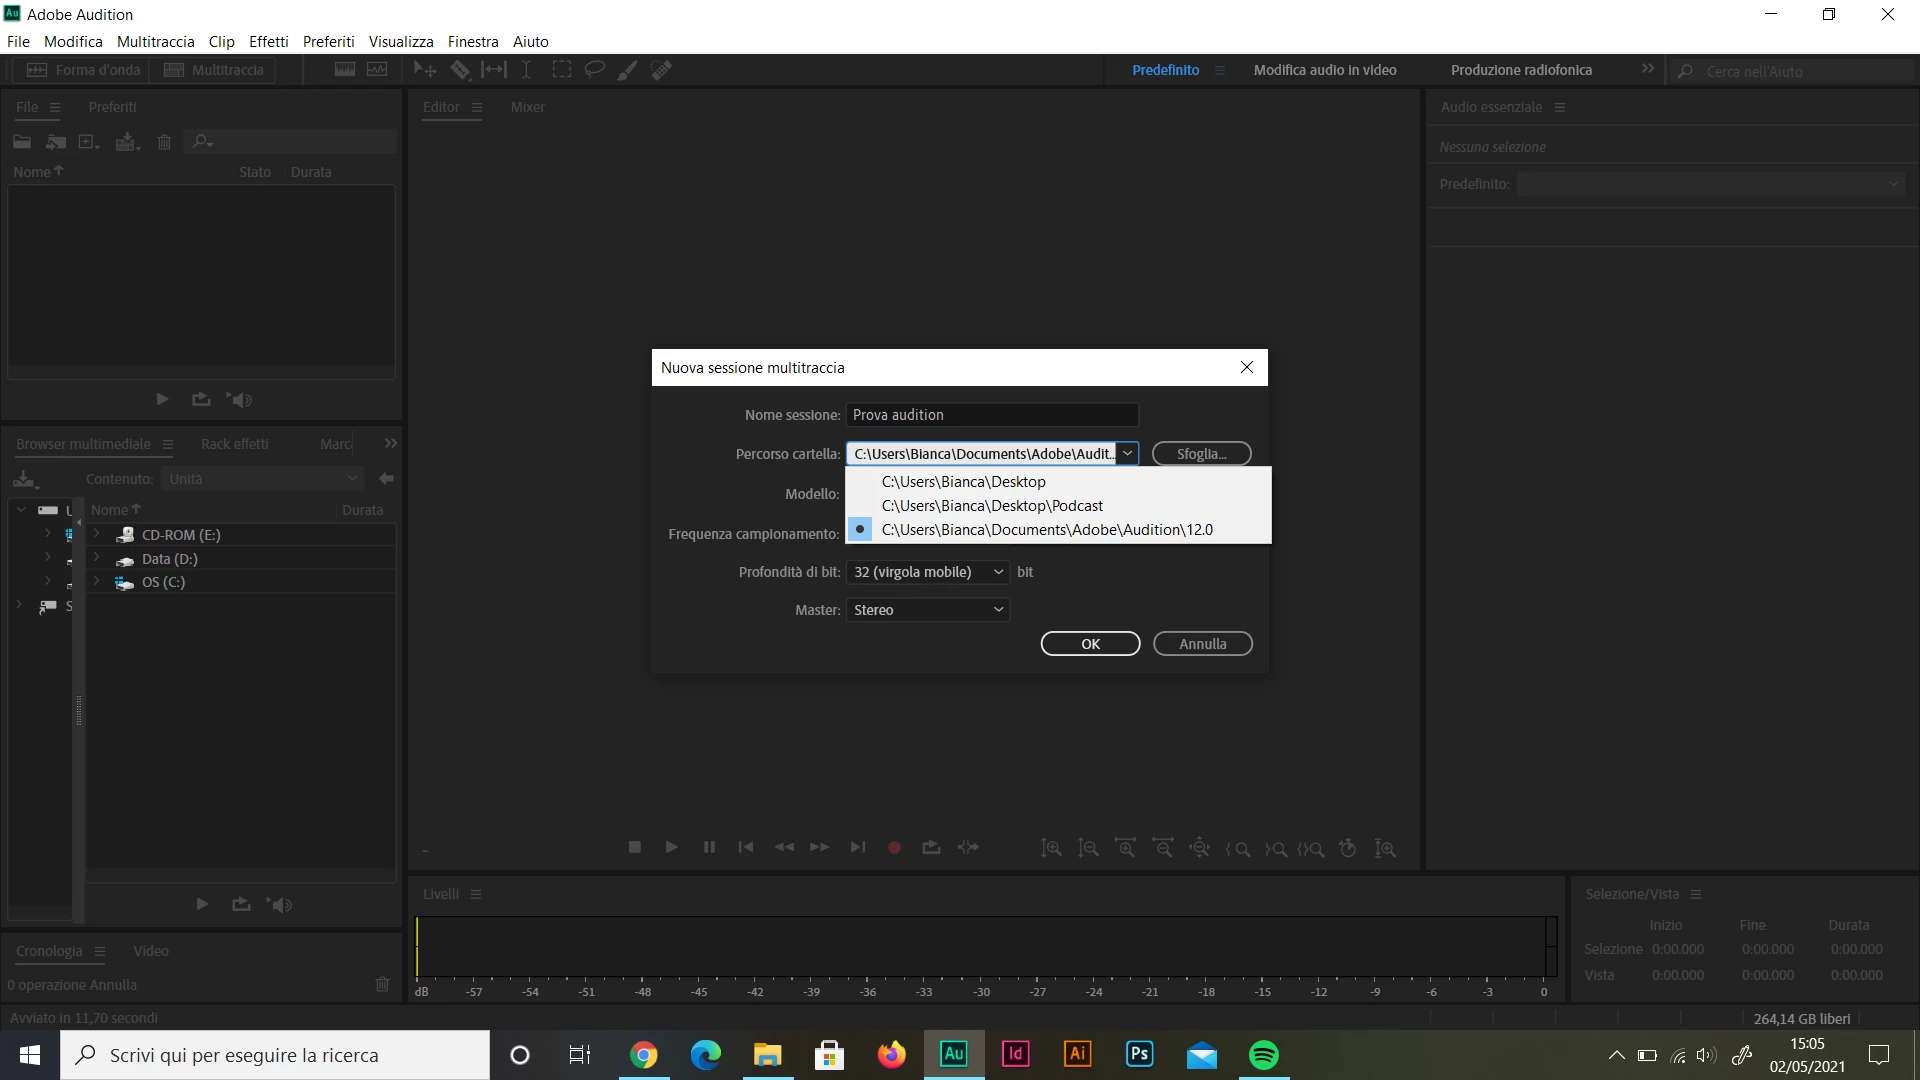
Task: Click the Nome sessione text field
Action: pyautogui.click(x=991, y=415)
